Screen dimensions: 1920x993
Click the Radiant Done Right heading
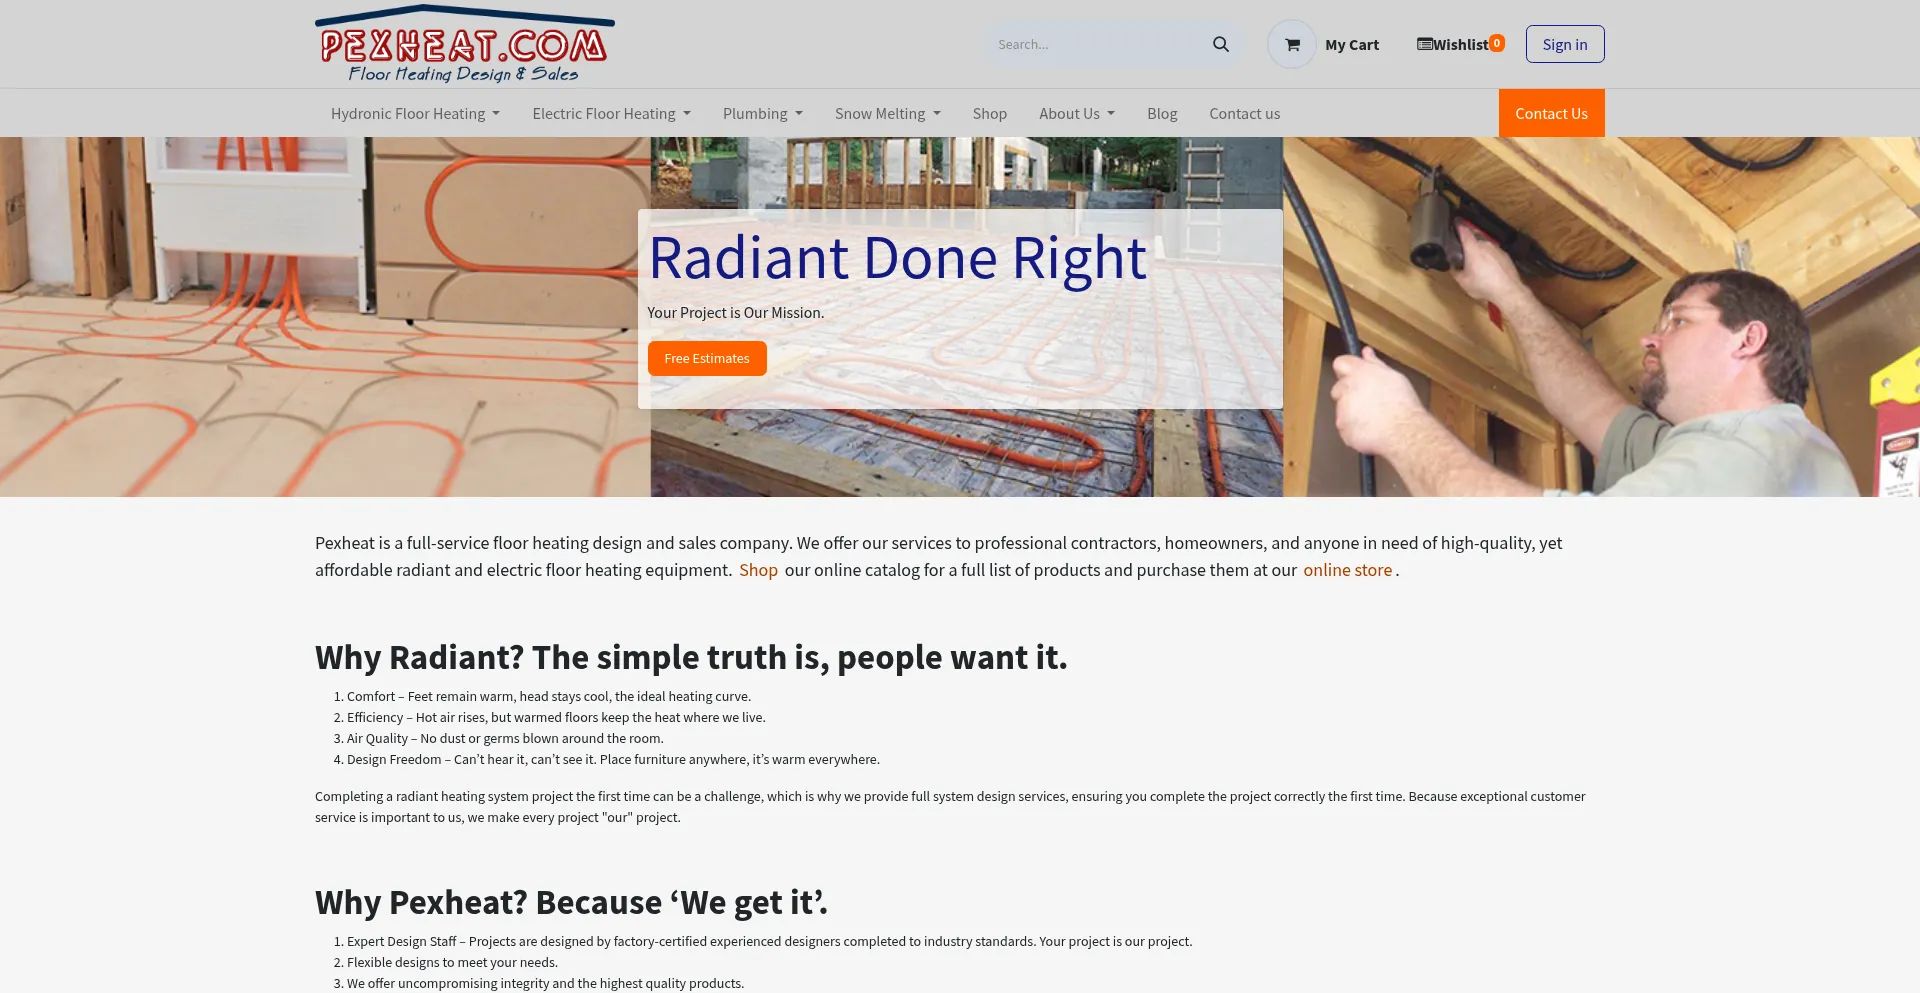point(897,258)
